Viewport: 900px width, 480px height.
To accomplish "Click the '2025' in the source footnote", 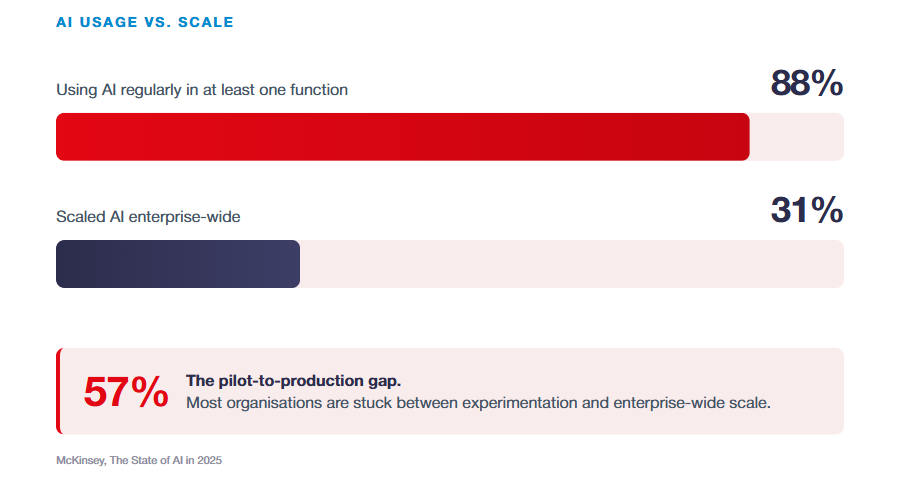I will click(210, 460).
